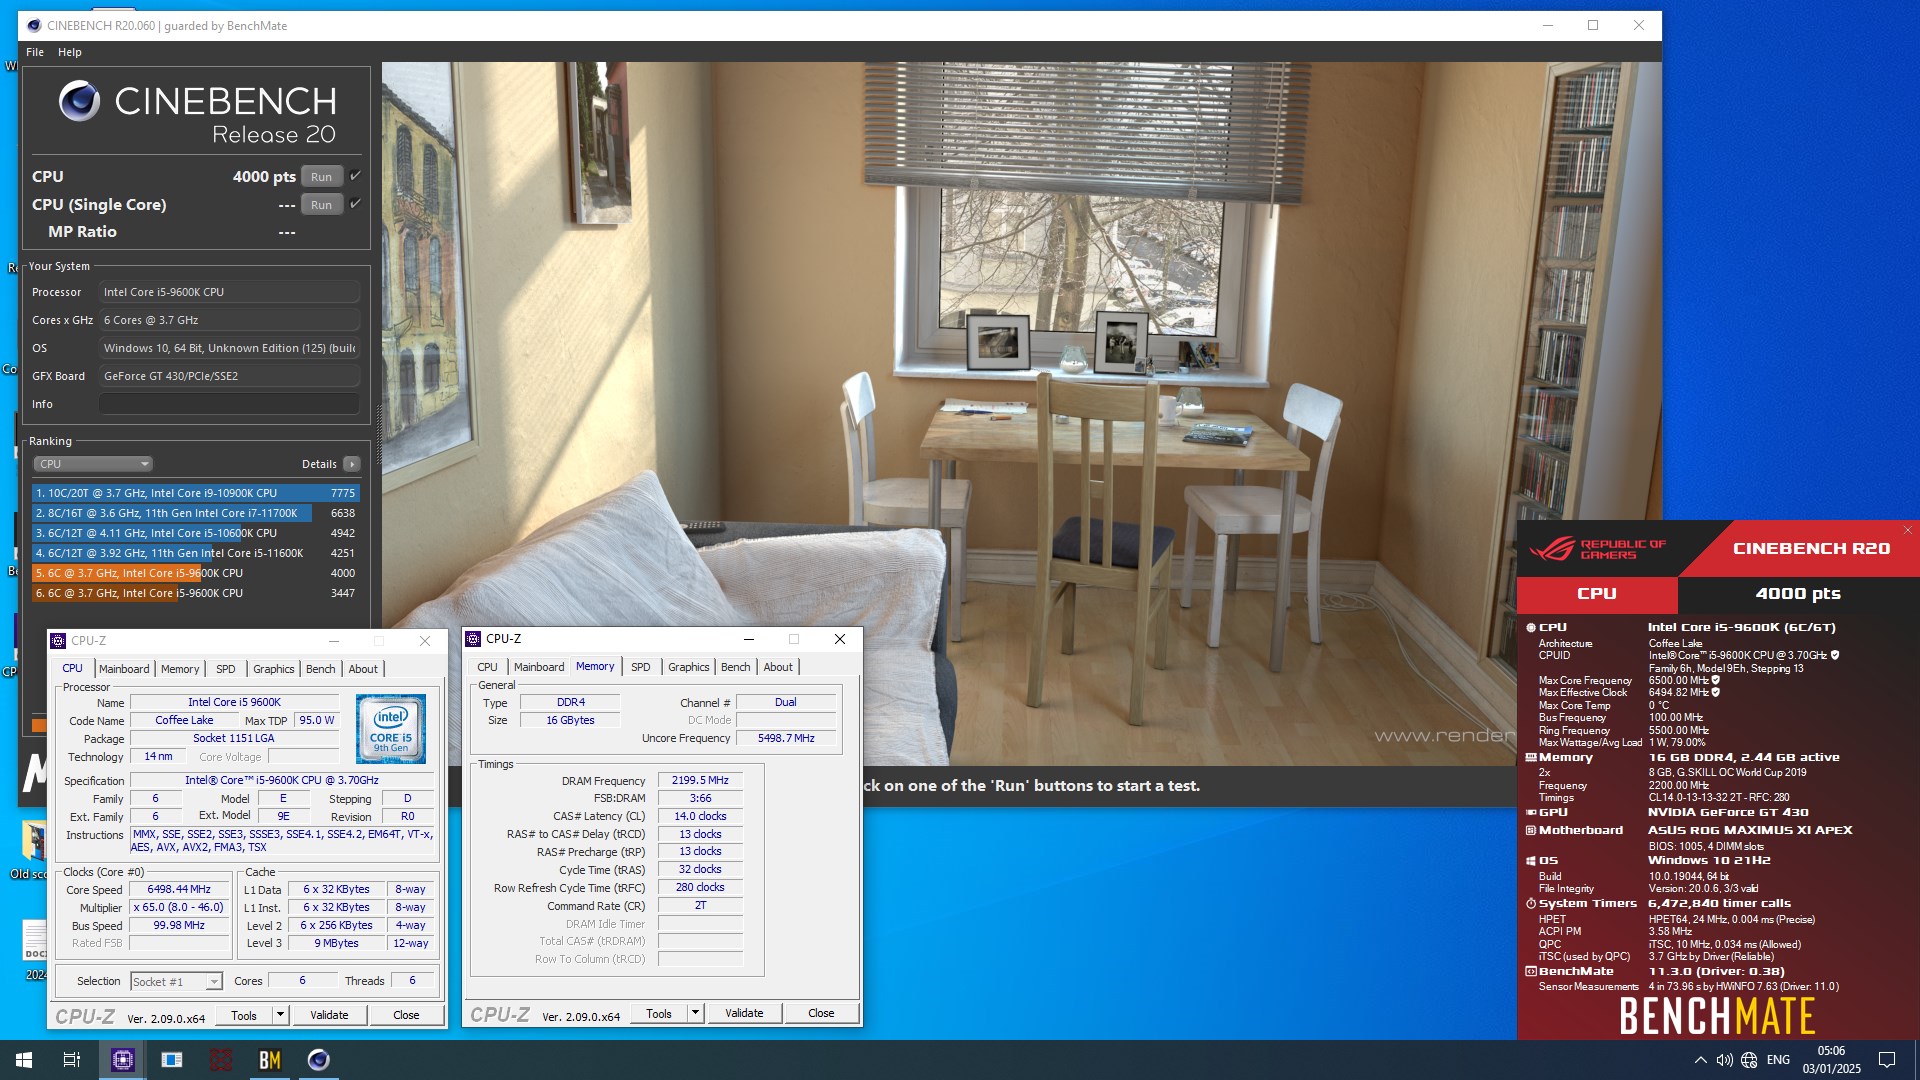Click the Info input field in Your System
Viewport: 1920px width, 1080px height.
click(229, 404)
